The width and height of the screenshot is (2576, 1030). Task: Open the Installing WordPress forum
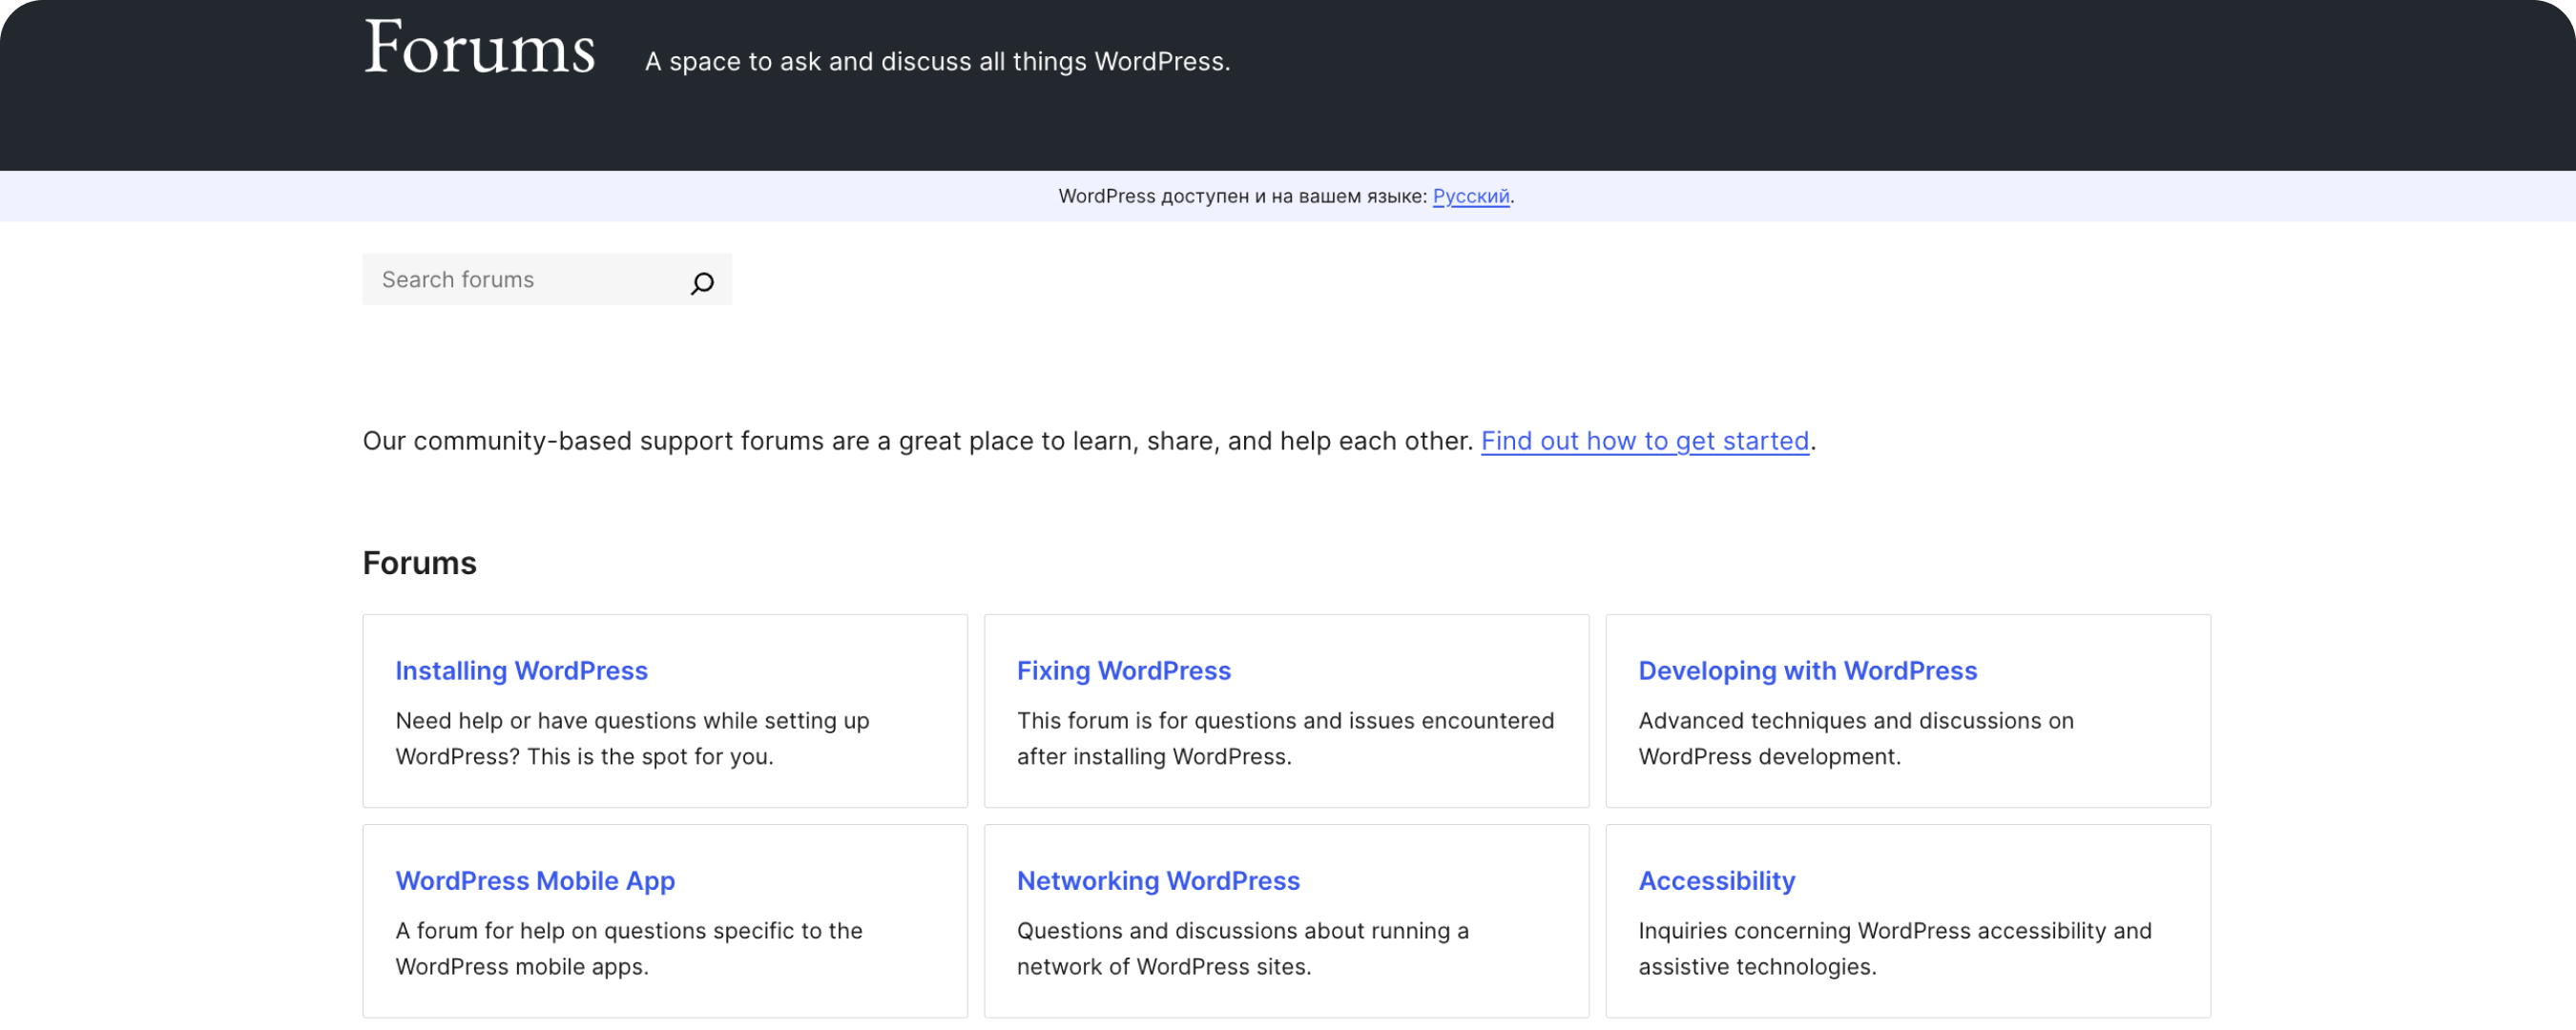click(521, 671)
